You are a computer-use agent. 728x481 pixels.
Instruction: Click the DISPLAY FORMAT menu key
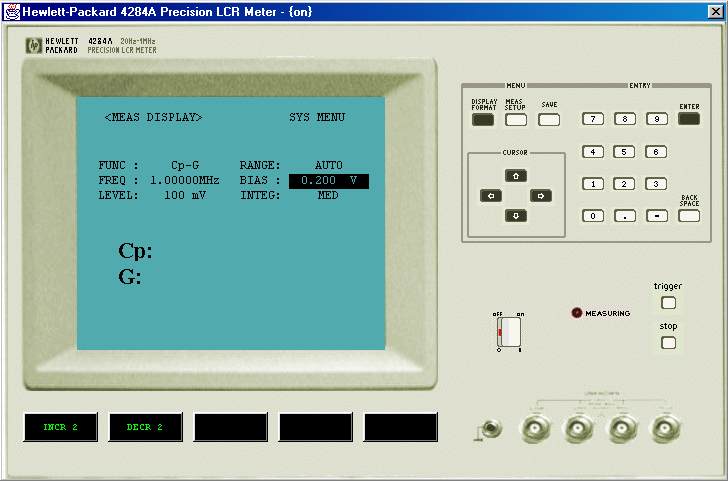pos(483,120)
